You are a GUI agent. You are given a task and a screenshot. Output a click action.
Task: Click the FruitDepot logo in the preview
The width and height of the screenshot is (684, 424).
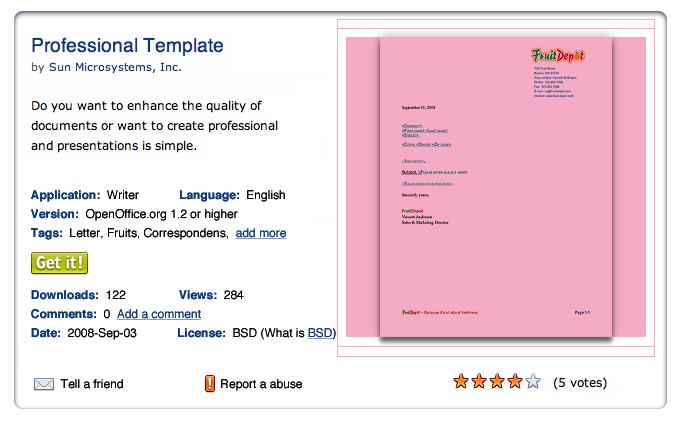(558, 55)
